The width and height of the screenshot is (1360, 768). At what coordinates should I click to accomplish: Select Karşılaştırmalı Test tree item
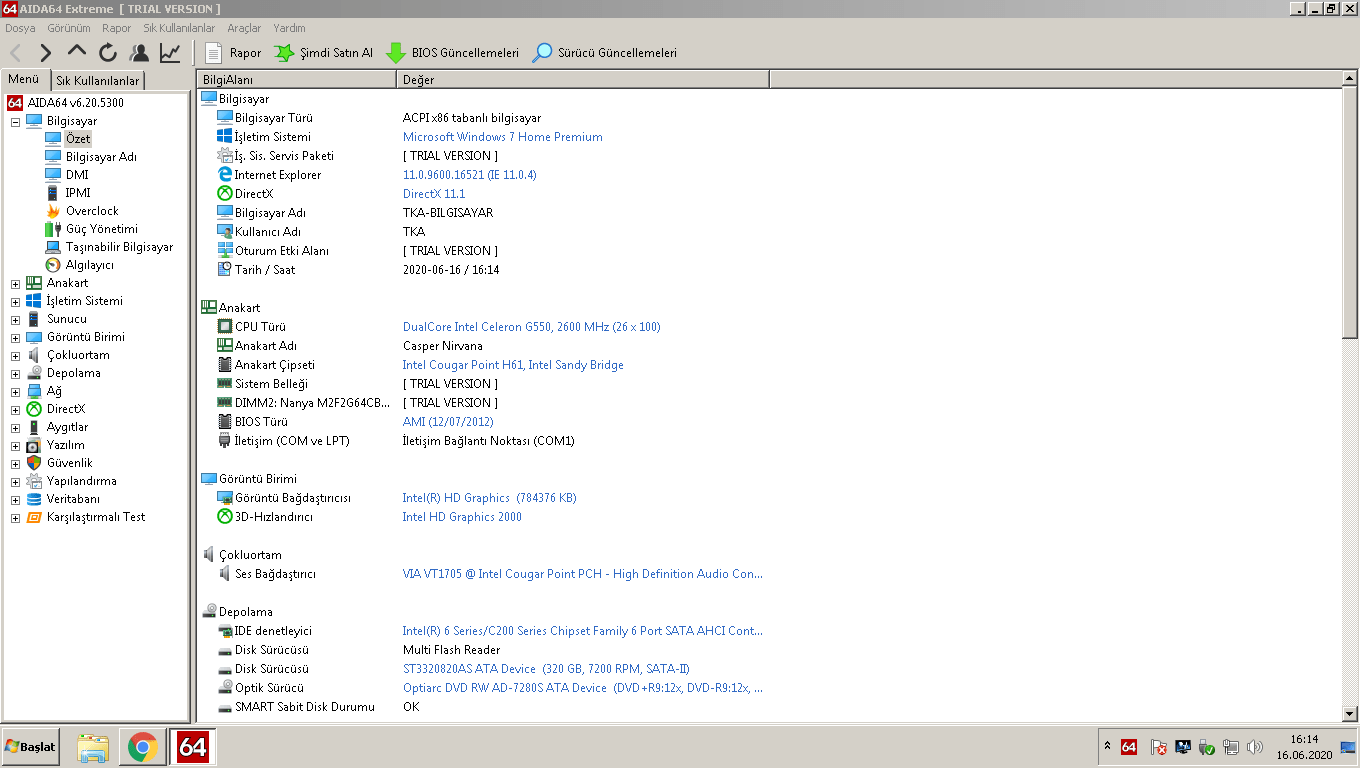click(96, 516)
